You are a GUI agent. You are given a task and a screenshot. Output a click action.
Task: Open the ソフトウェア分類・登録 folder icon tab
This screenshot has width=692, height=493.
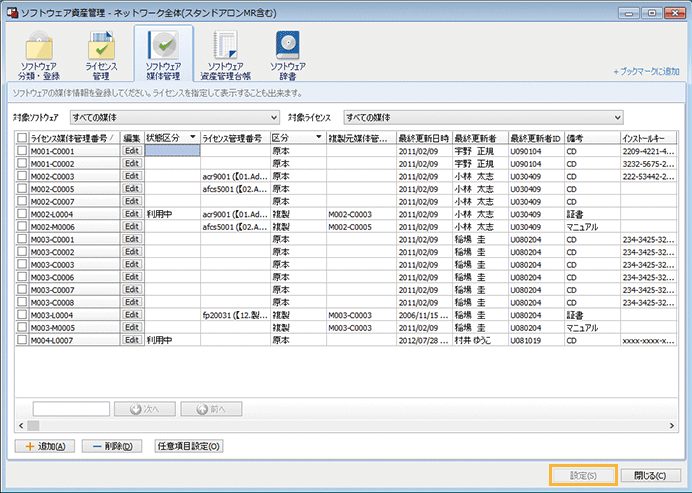(x=39, y=55)
